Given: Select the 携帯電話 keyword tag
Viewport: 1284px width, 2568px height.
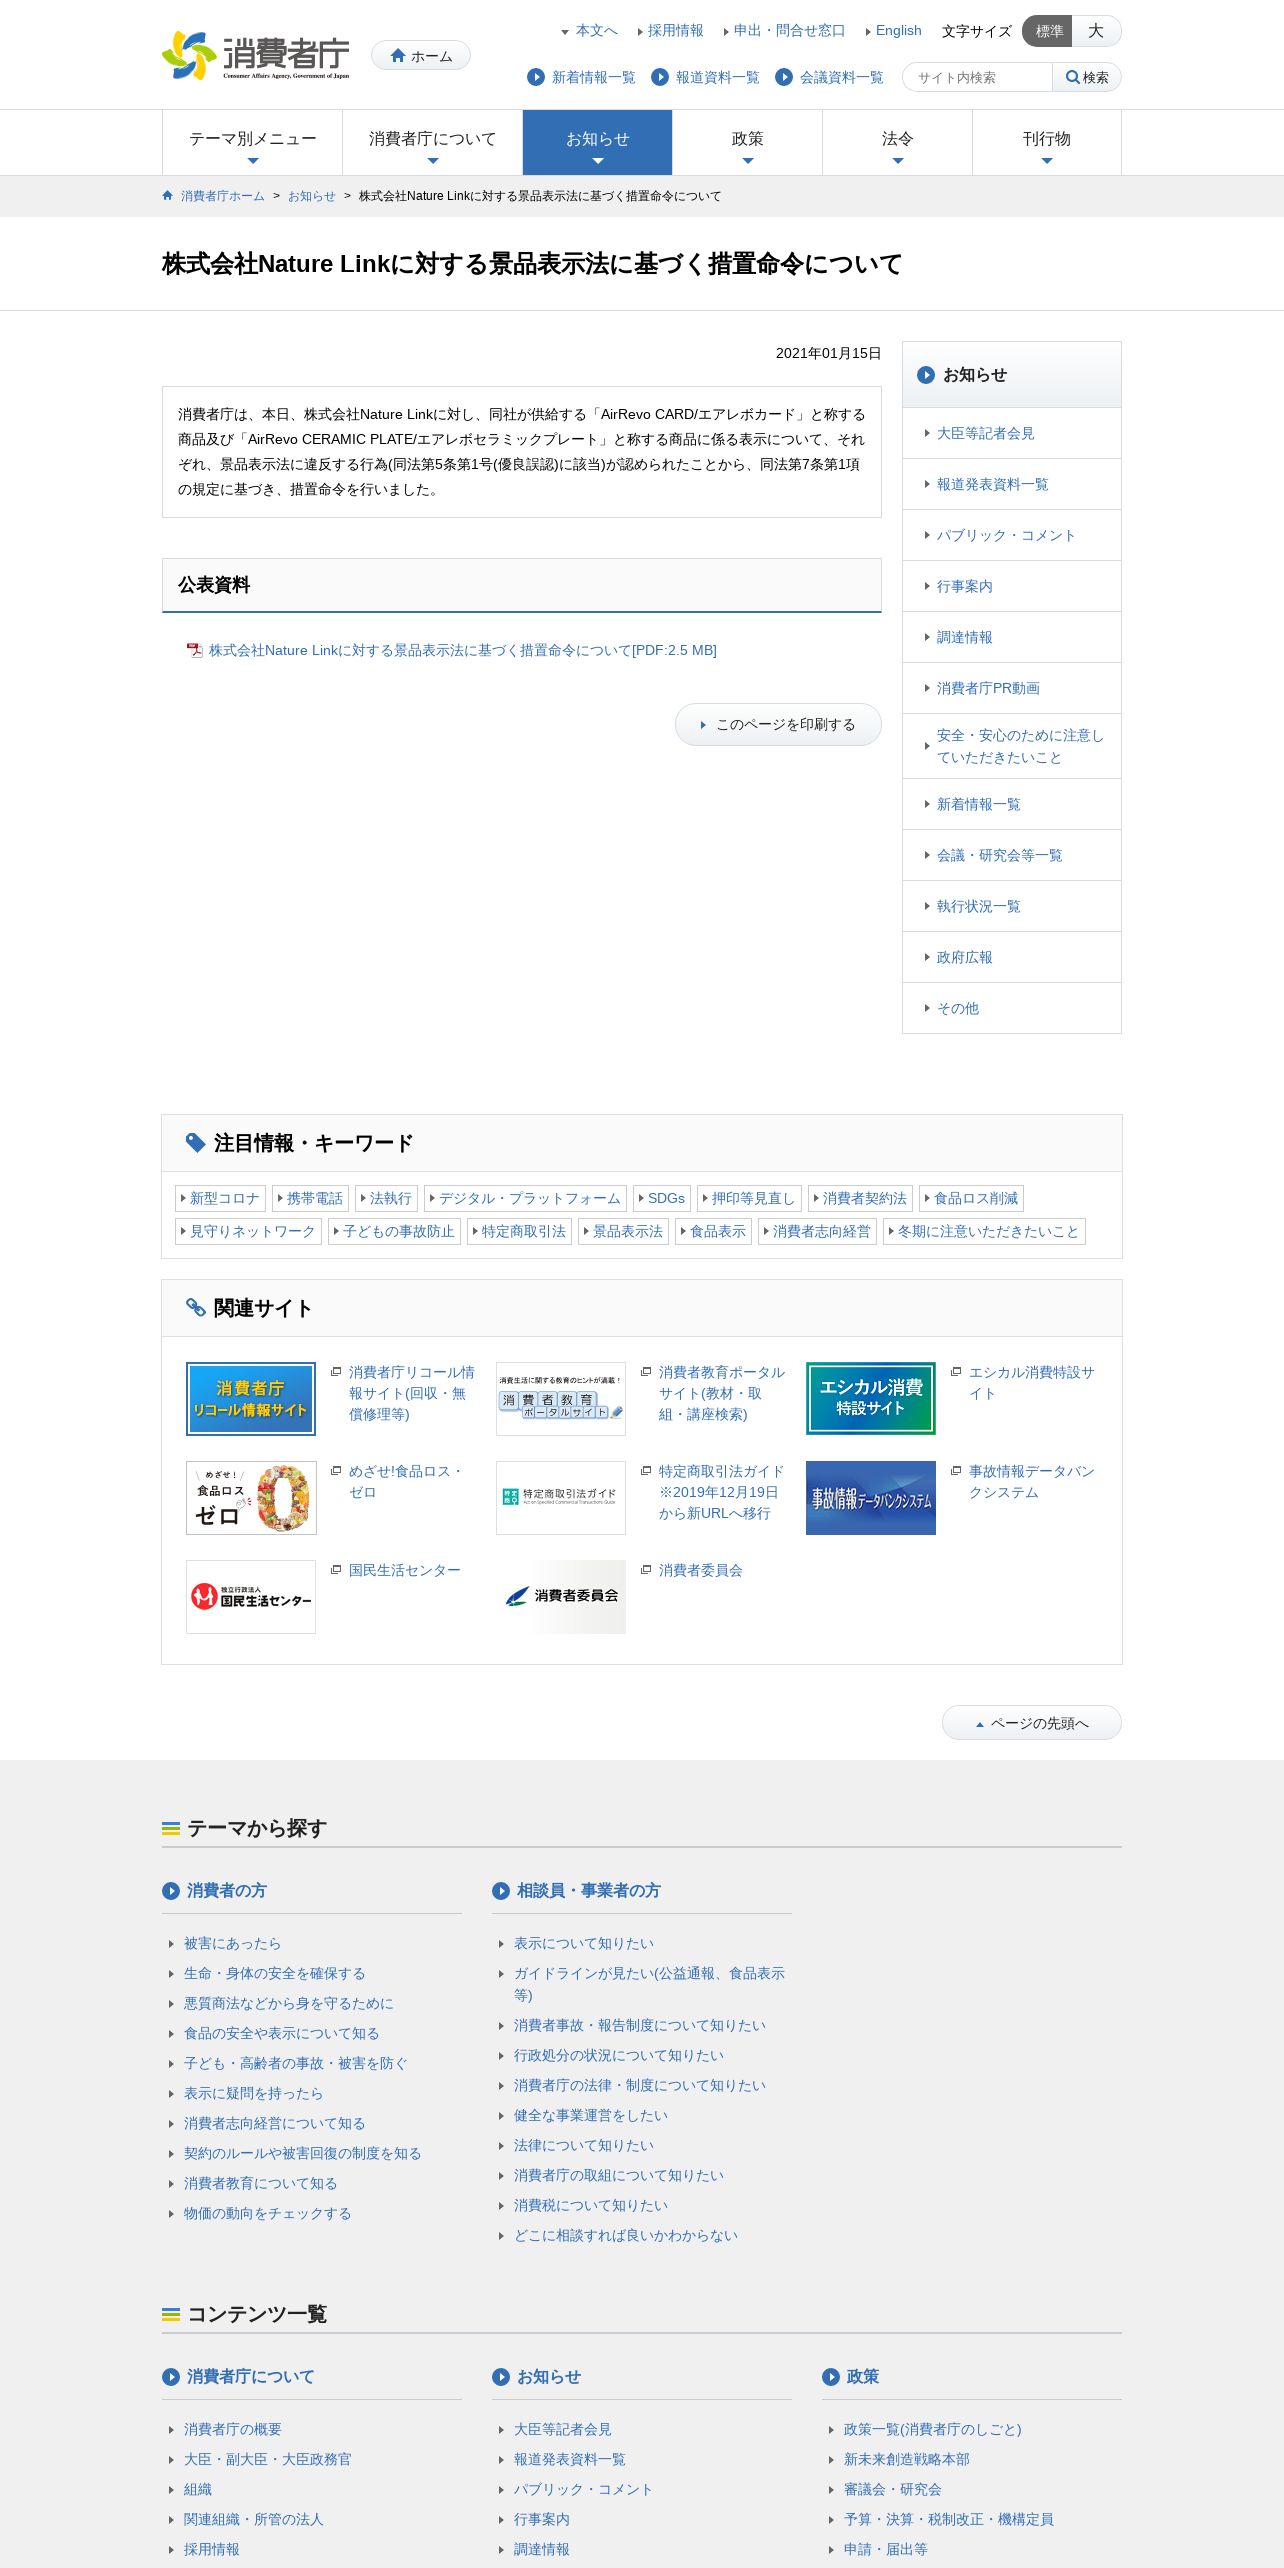Looking at the screenshot, I should [x=311, y=1198].
